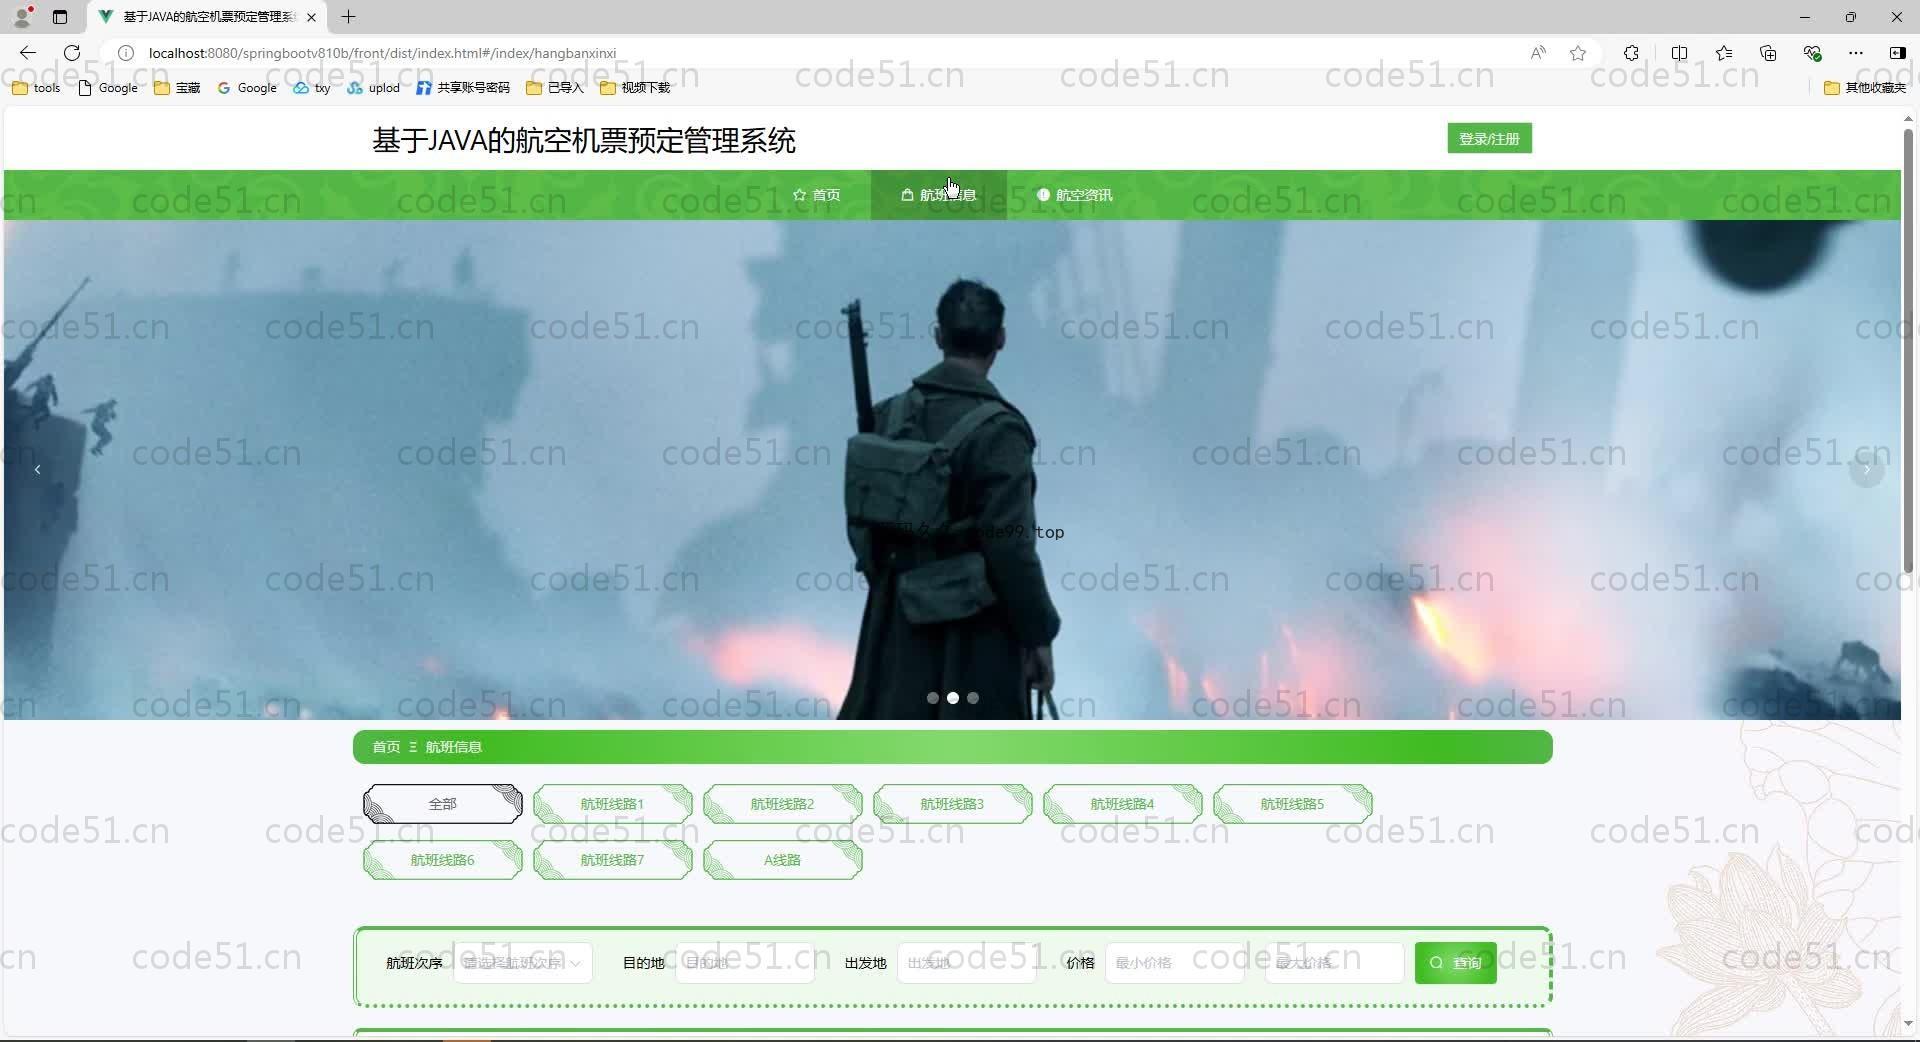The width and height of the screenshot is (1920, 1042).
Task: Open browser essentials heart icon
Action: (x=1812, y=53)
